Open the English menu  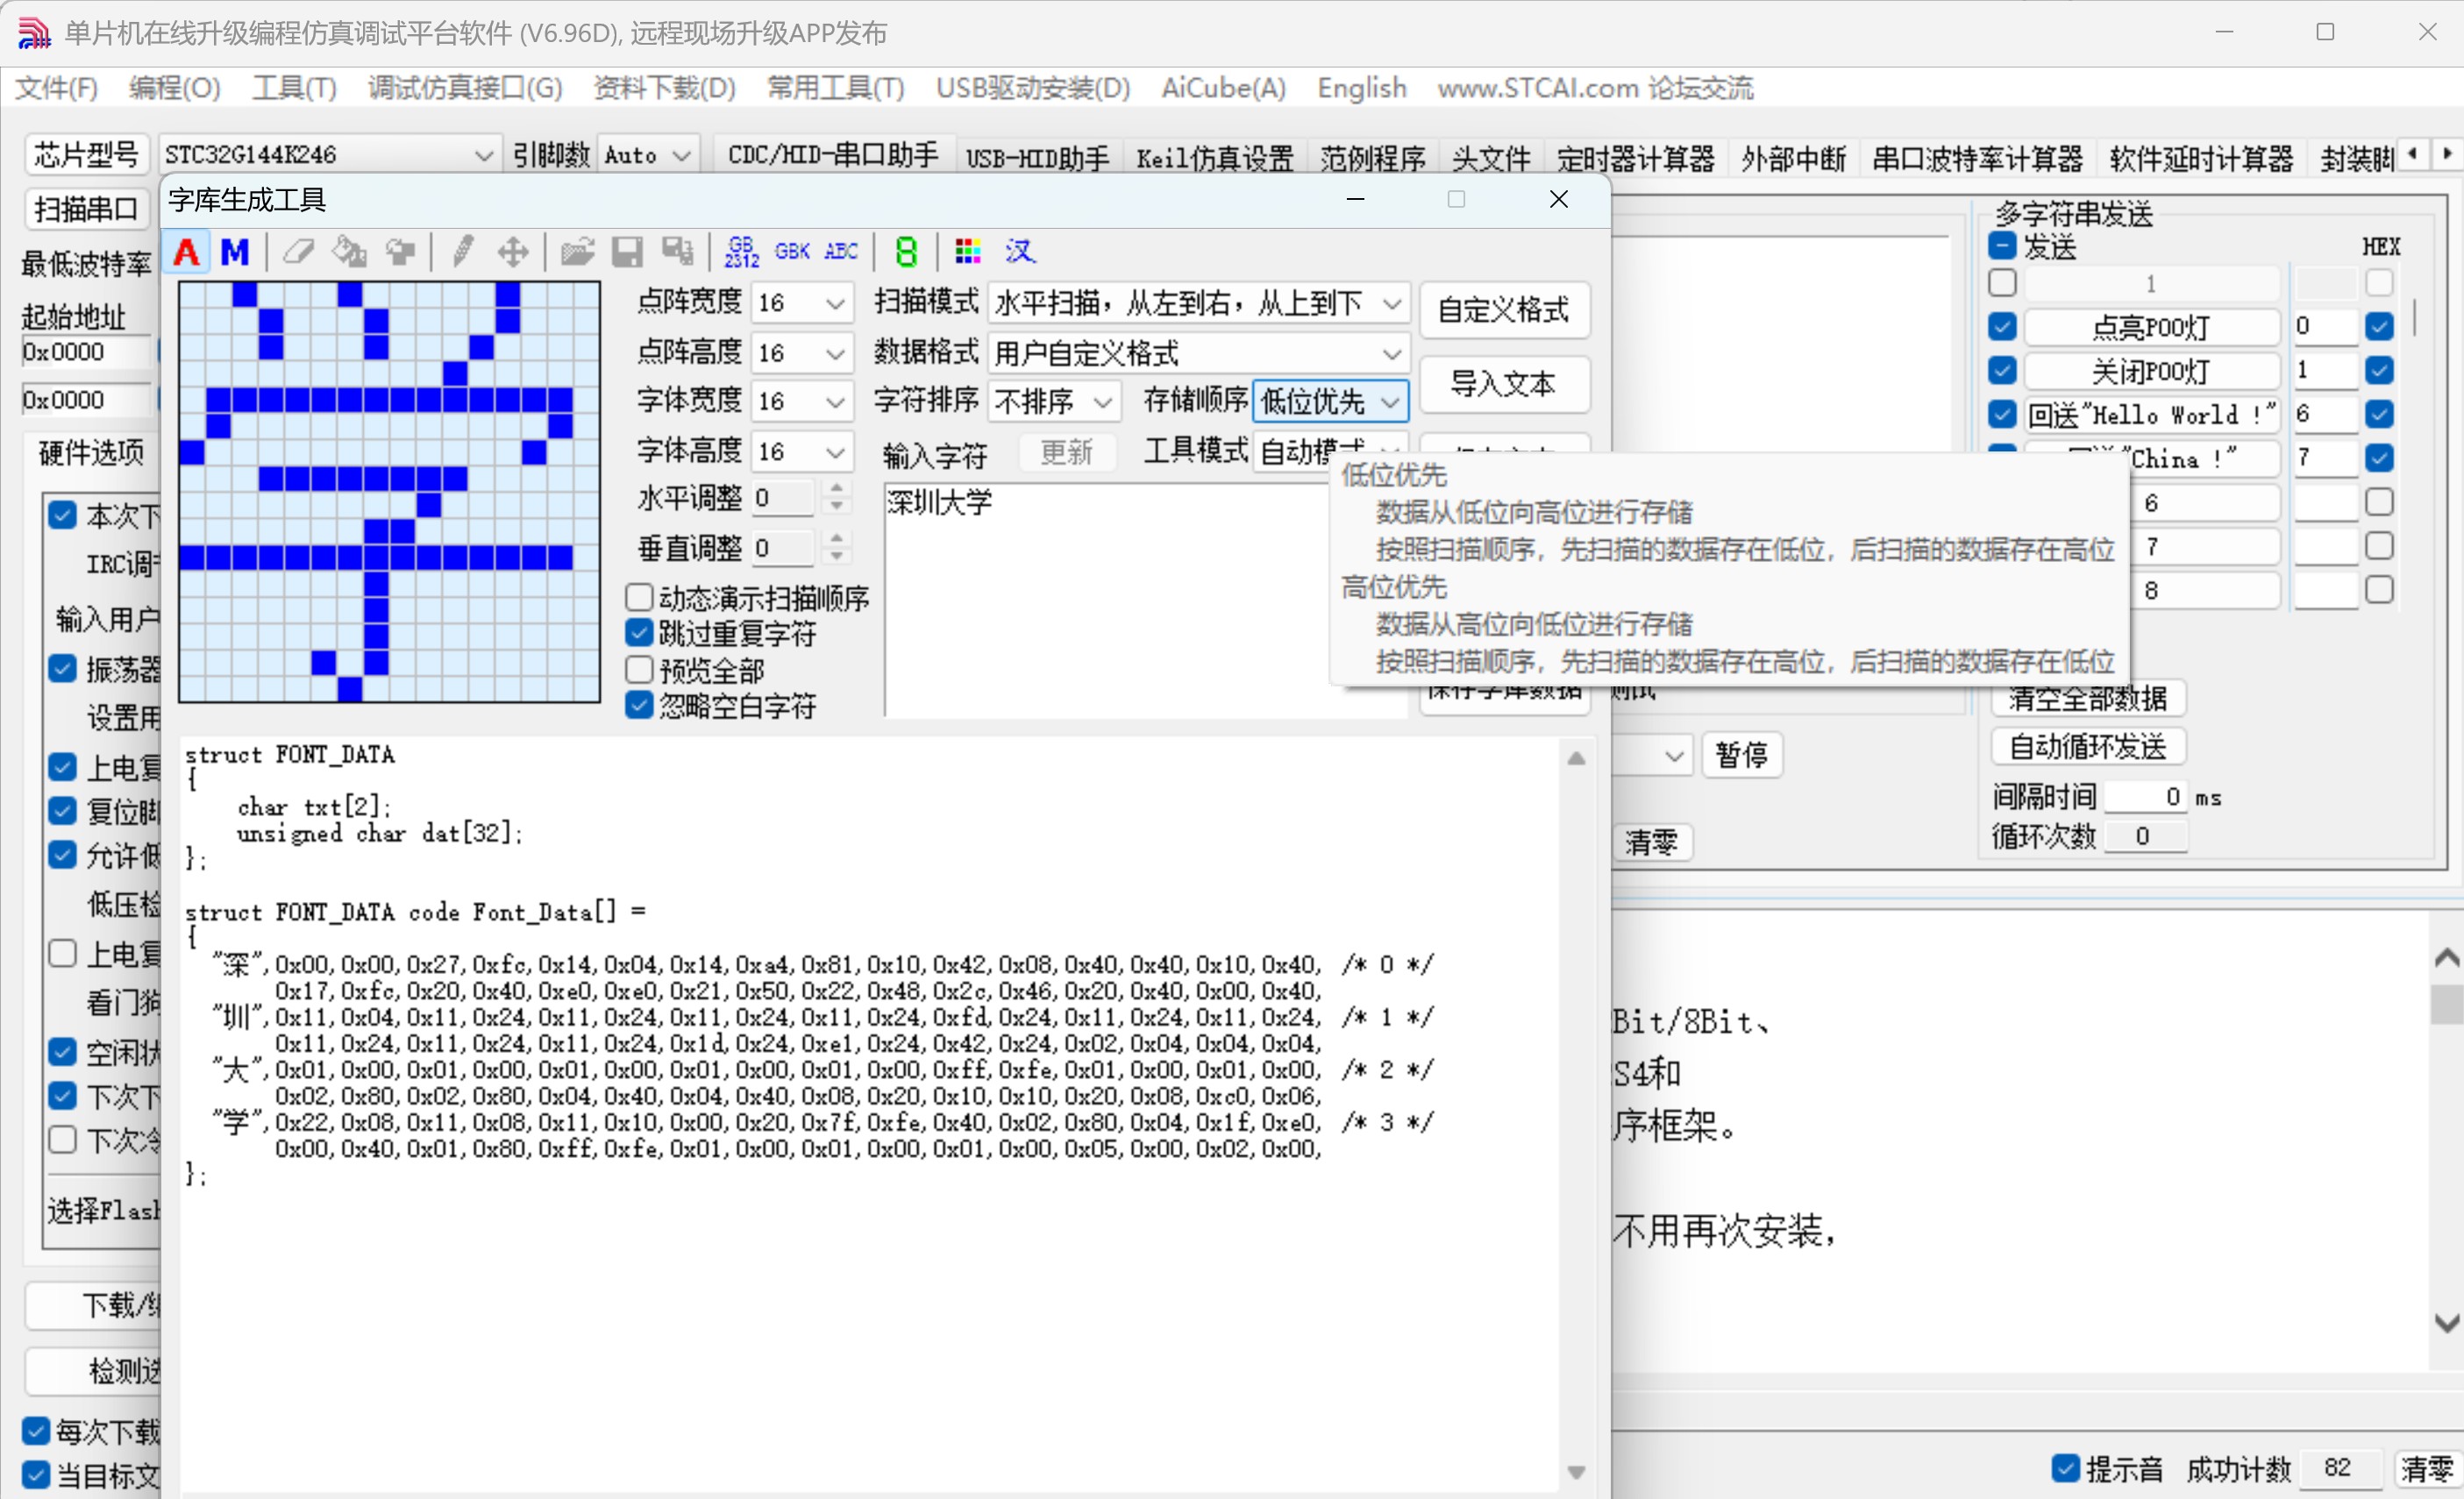(x=1360, y=88)
